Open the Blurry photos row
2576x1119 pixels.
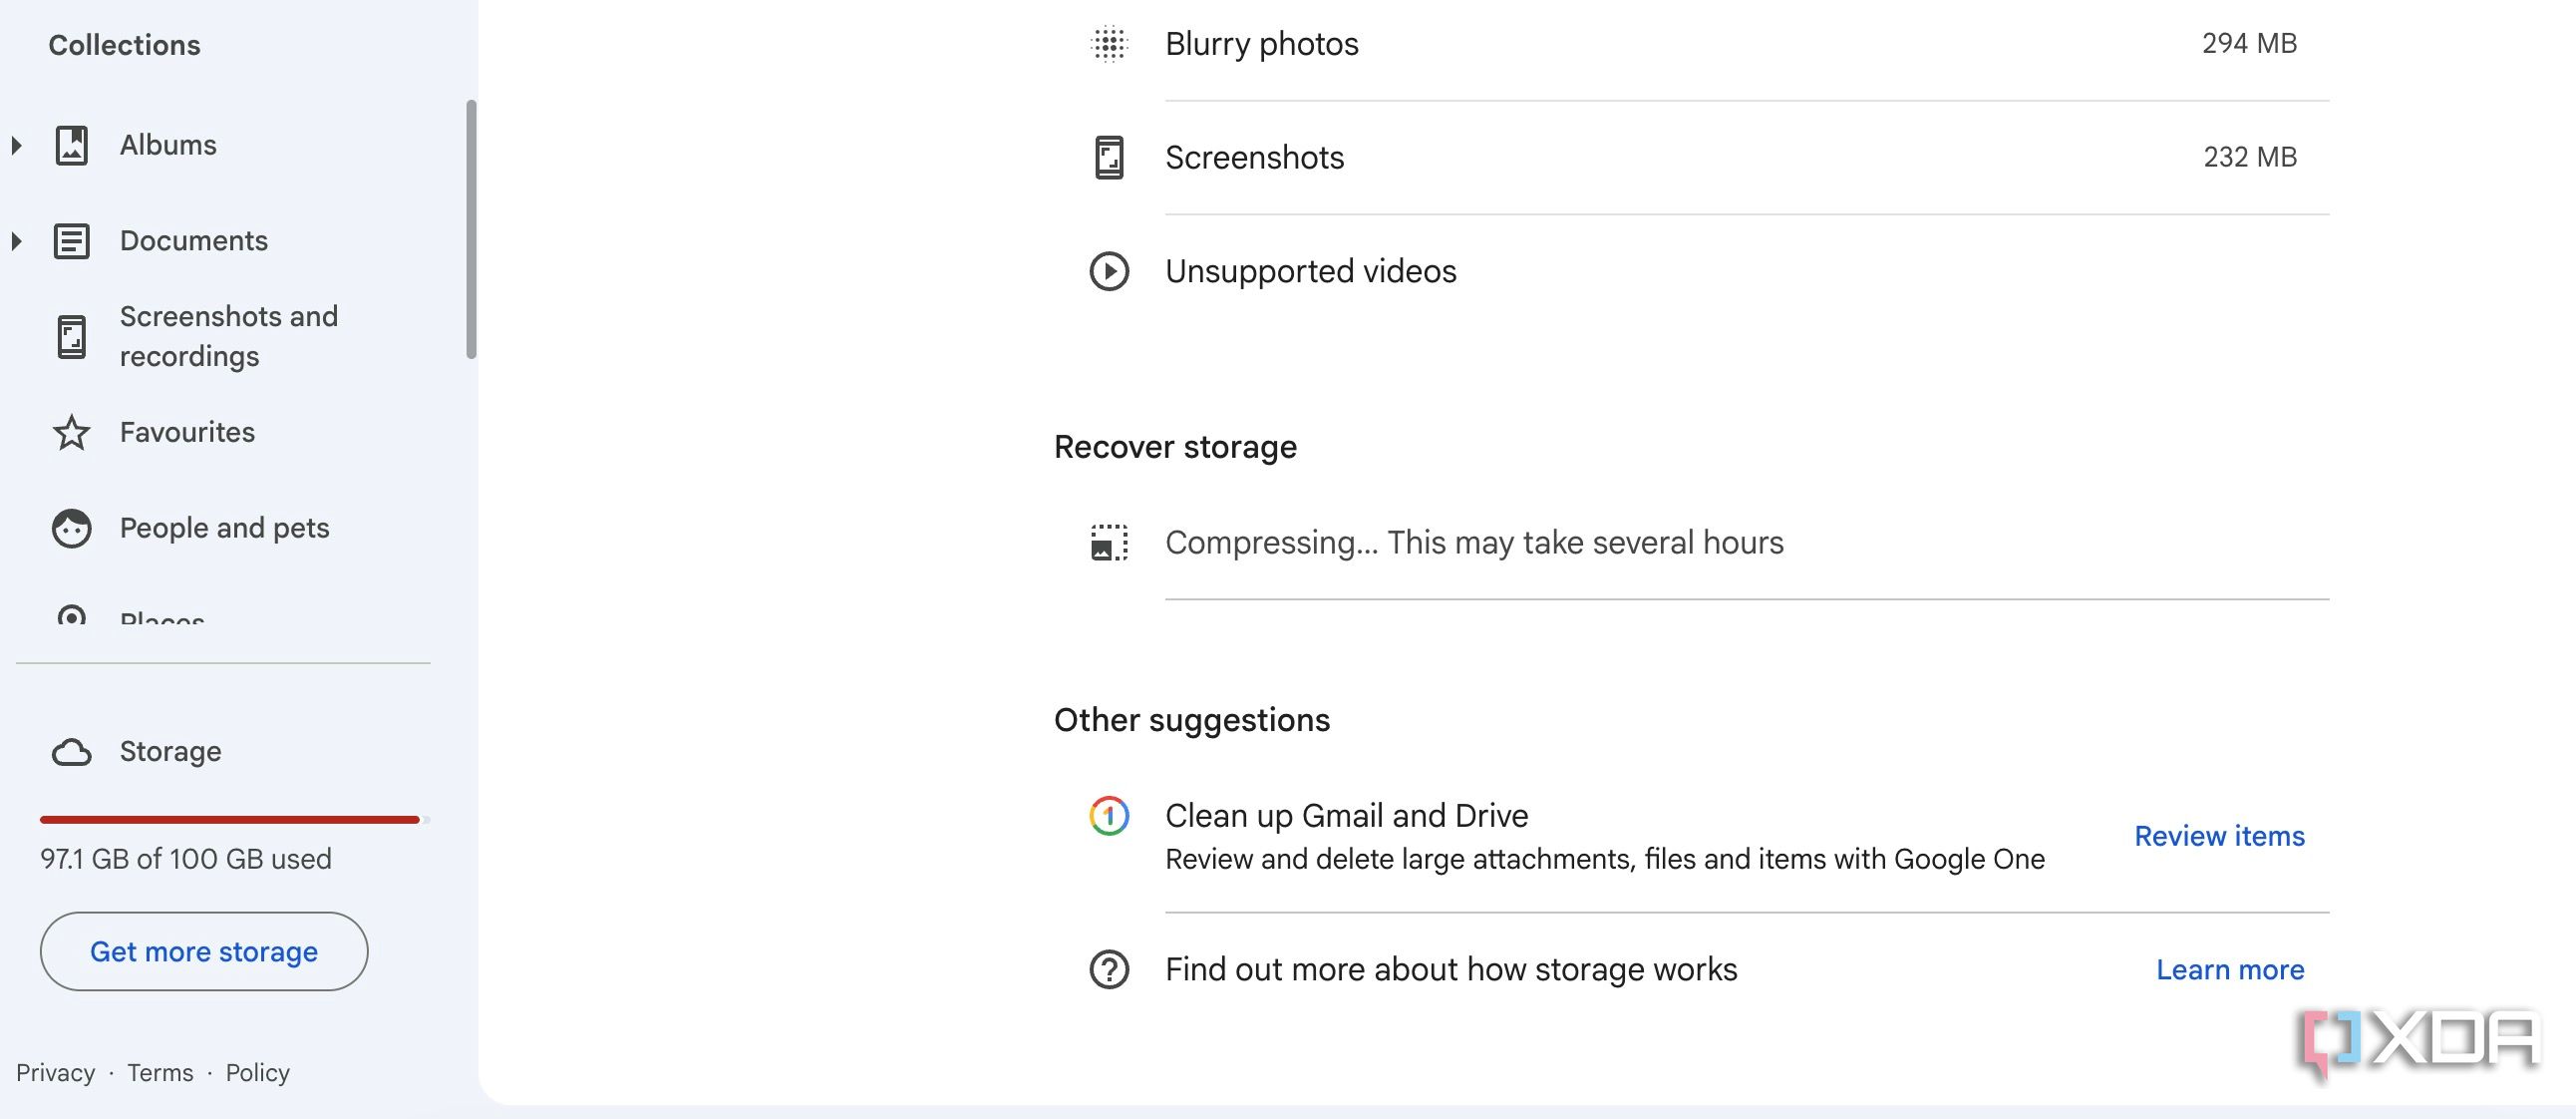pos(1711,44)
